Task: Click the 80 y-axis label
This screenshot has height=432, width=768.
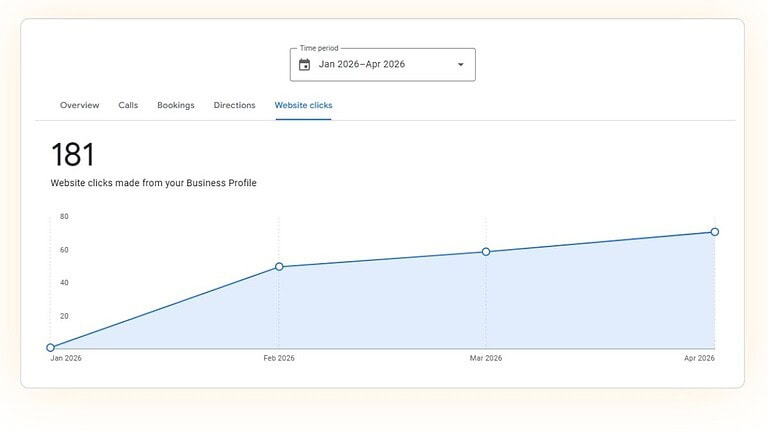Action: [x=64, y=216]
